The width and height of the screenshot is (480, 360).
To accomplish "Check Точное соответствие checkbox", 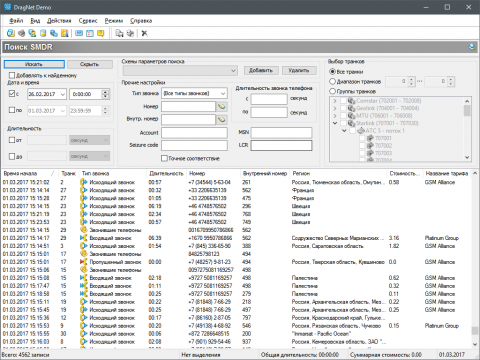I will 164,158.
